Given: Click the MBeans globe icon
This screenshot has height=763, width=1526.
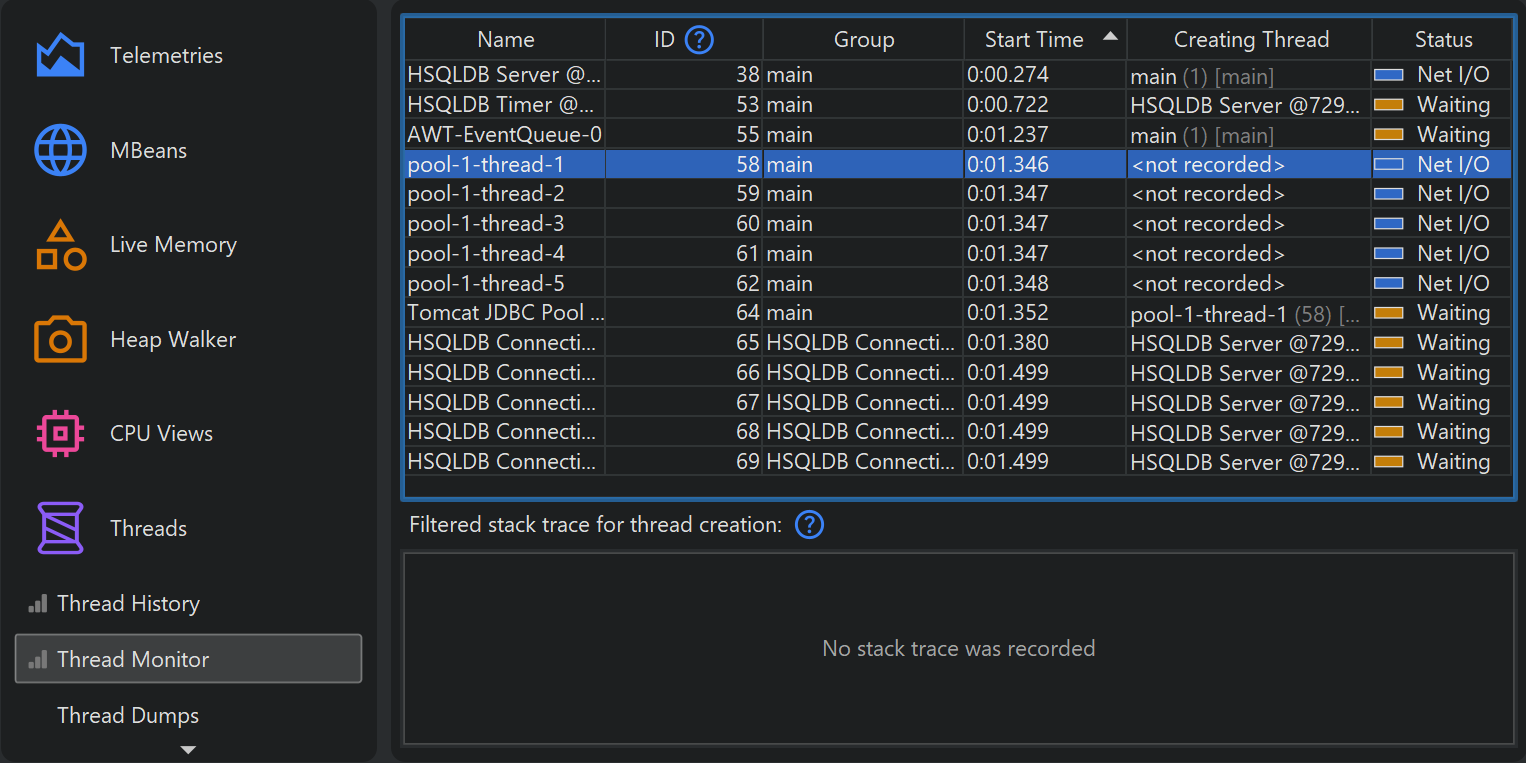Looking at the screenshot, I should (60, 151).
